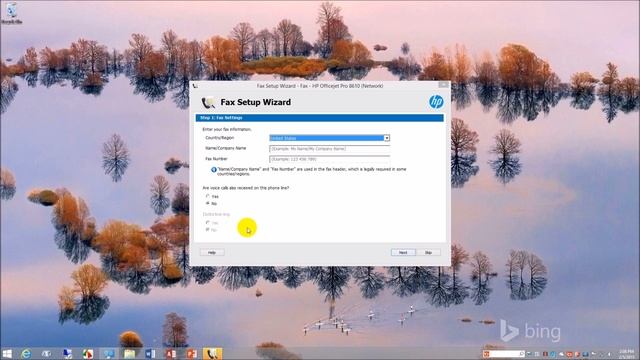Click the Skip button in the wizard

[x=428, y=252]
